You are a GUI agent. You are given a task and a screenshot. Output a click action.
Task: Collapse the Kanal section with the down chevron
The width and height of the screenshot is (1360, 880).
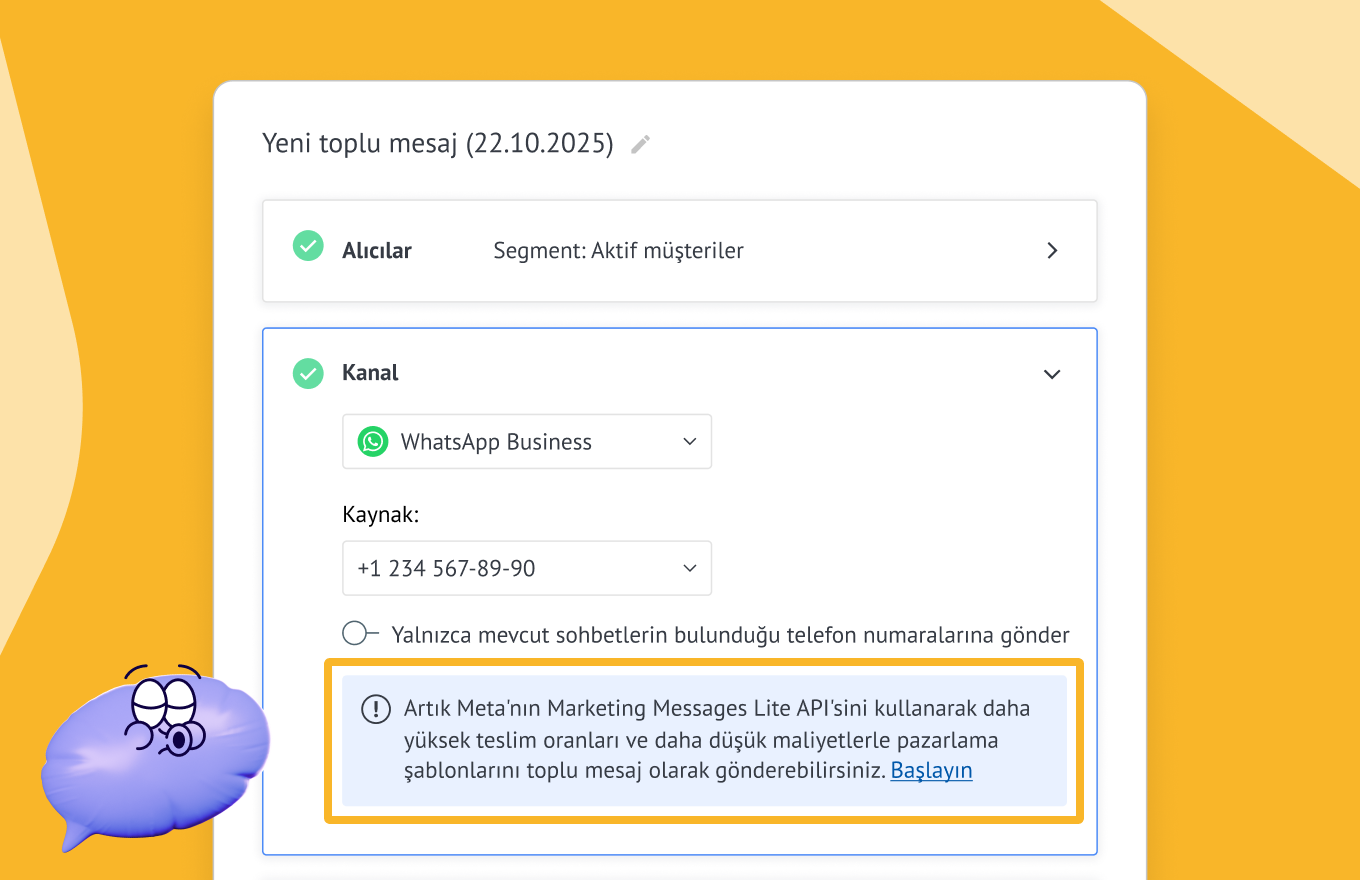pyautogui.click(x=1052, y=374)
